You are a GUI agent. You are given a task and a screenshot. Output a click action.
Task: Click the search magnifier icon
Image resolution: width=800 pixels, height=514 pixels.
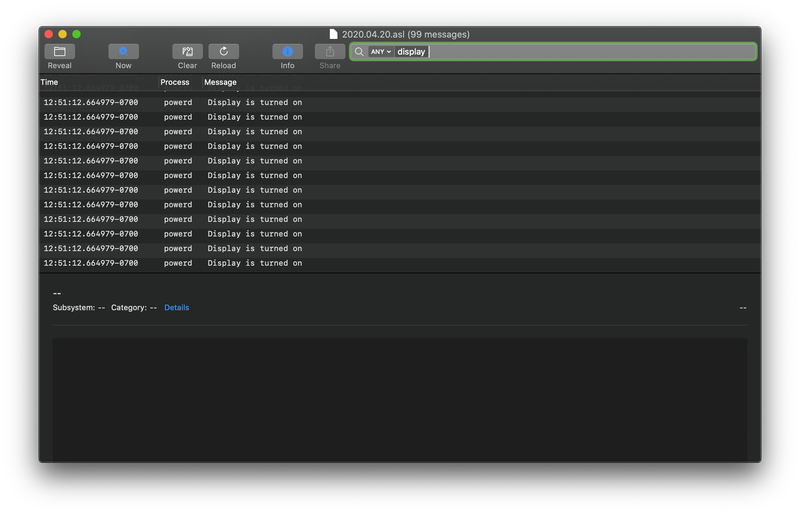click(359, 52)
